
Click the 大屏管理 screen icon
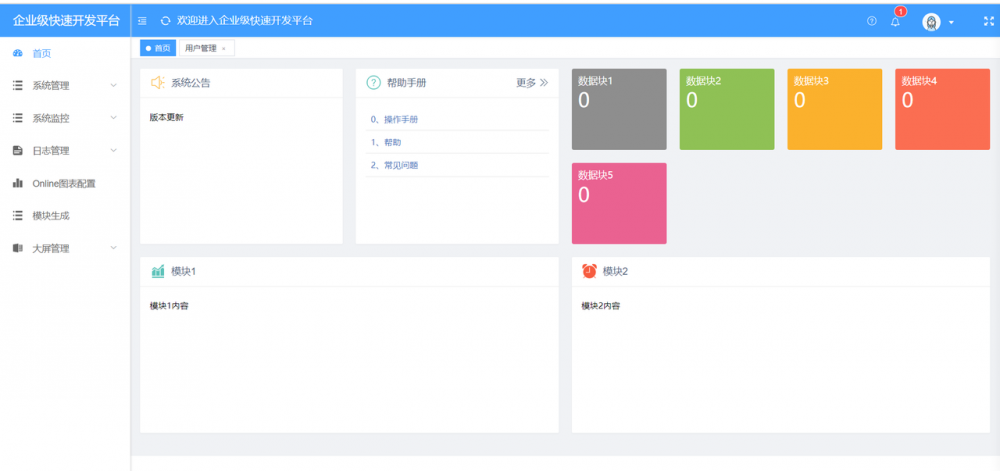tap(18, 248)
